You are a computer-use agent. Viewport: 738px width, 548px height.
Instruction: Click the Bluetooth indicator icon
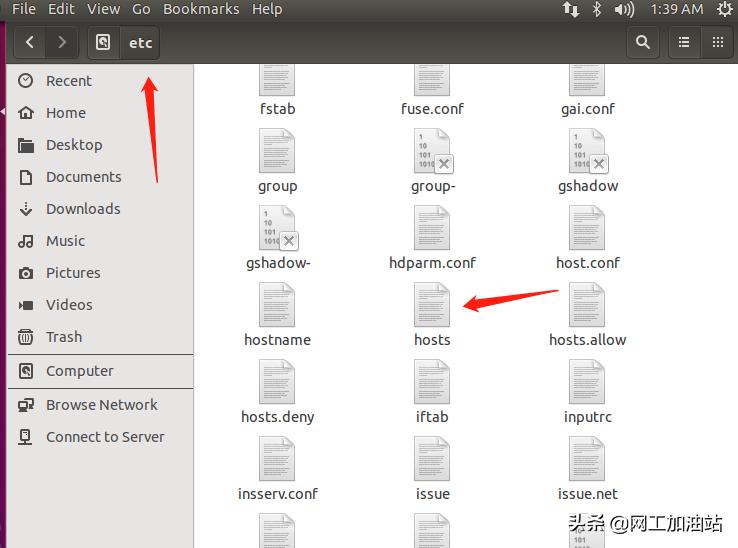point(597,9)
